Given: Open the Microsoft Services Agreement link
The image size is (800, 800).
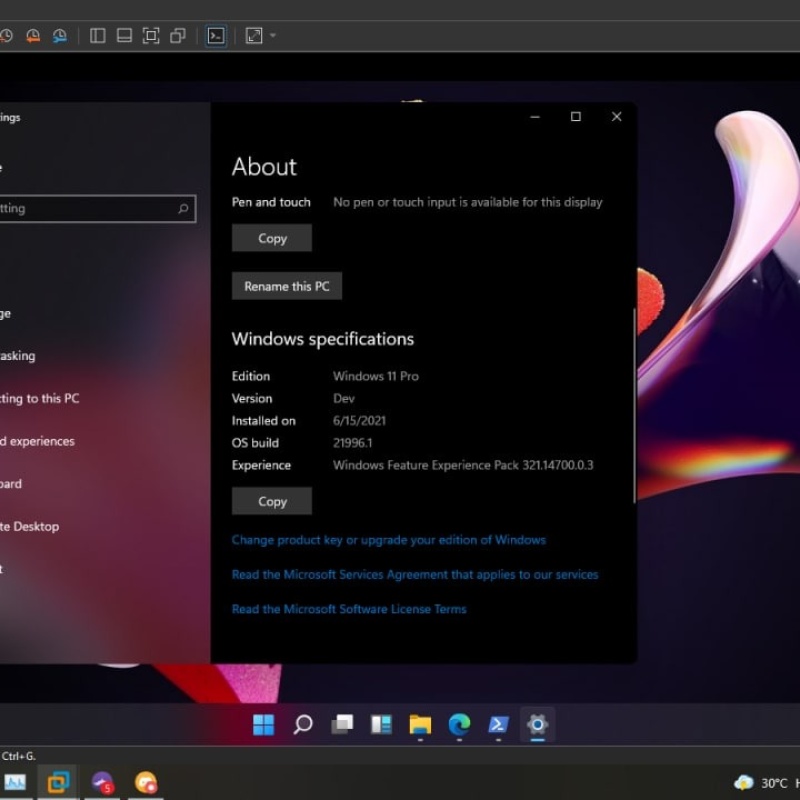Looking at the screenshot, I should pyautogui.click(x=415, y=574).
